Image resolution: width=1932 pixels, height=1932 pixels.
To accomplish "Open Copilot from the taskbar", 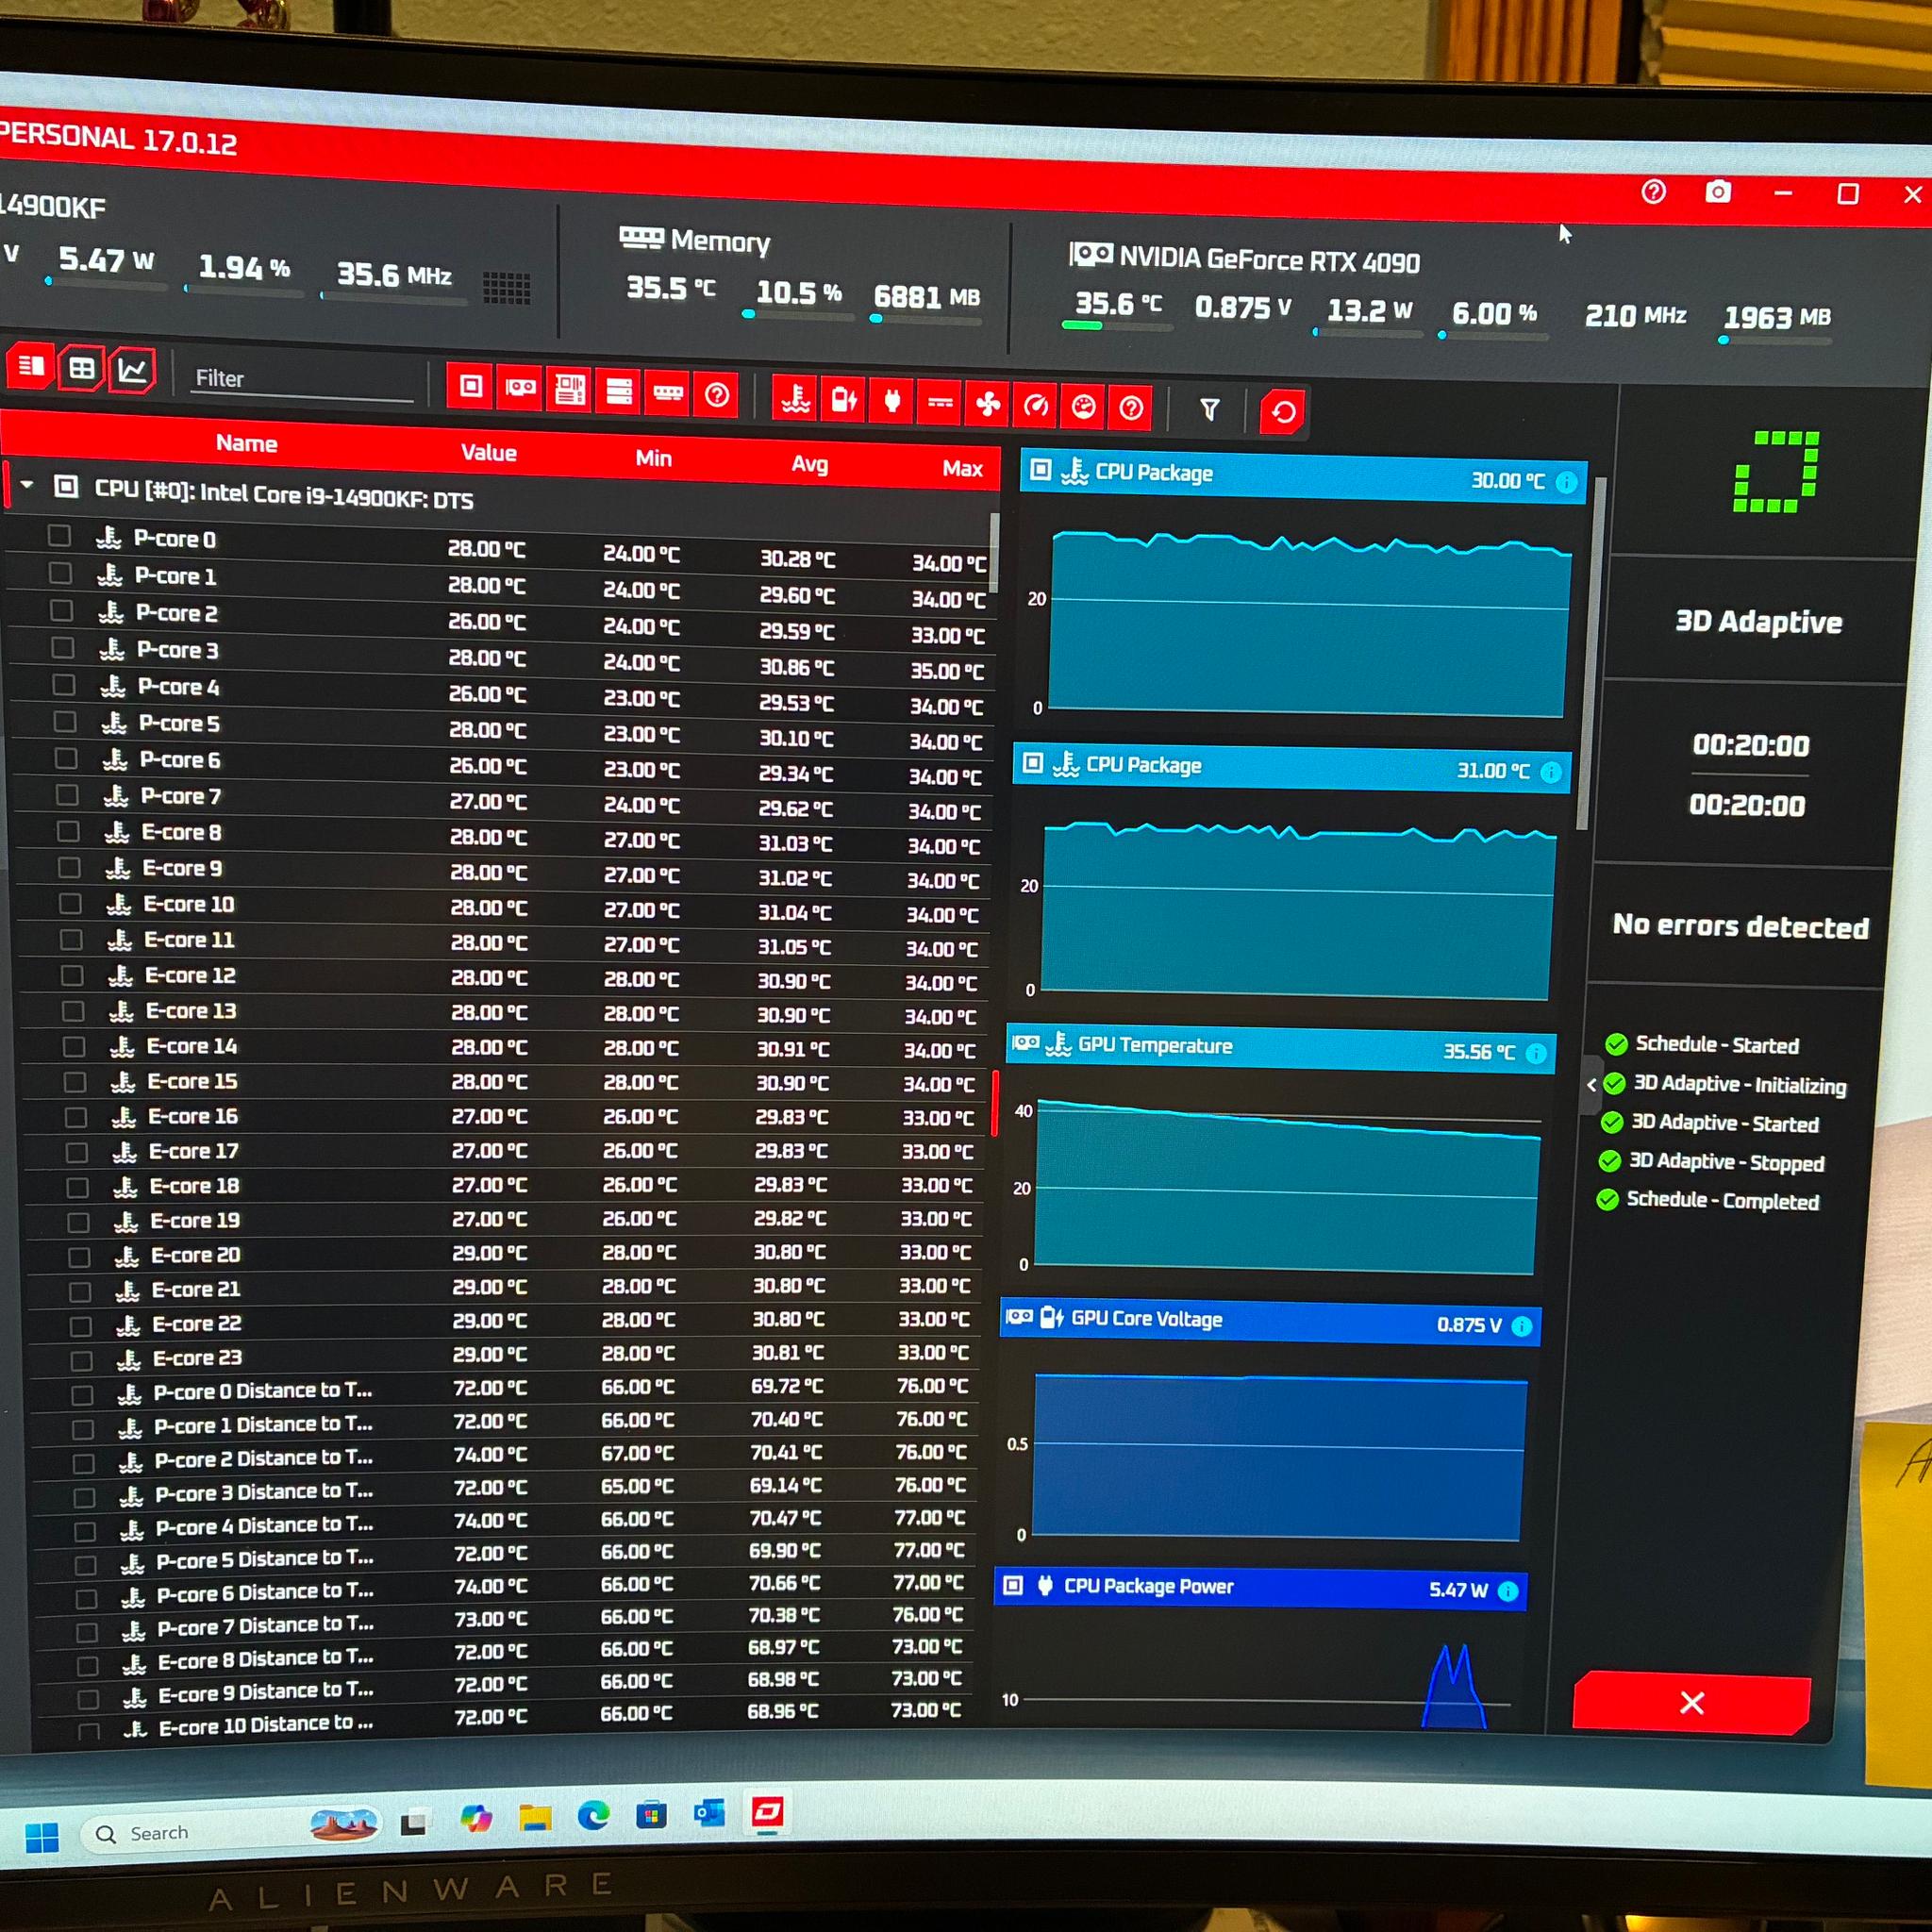I will tap(476, 1819).
